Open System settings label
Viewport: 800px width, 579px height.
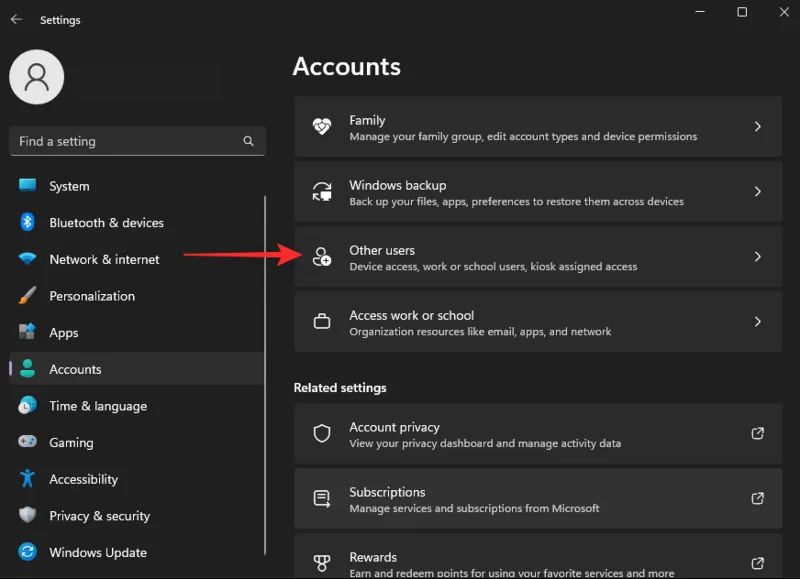(69, 186)
